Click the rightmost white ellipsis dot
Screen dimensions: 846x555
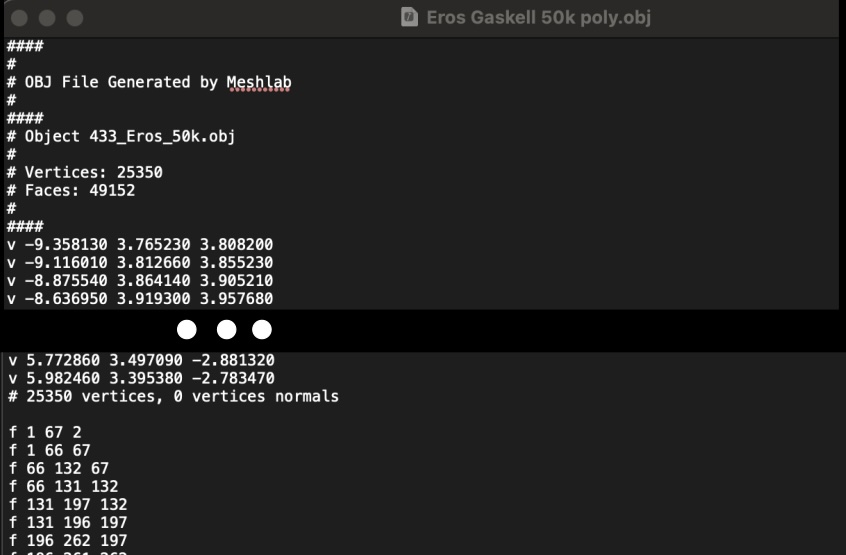[x=262, y=329]
